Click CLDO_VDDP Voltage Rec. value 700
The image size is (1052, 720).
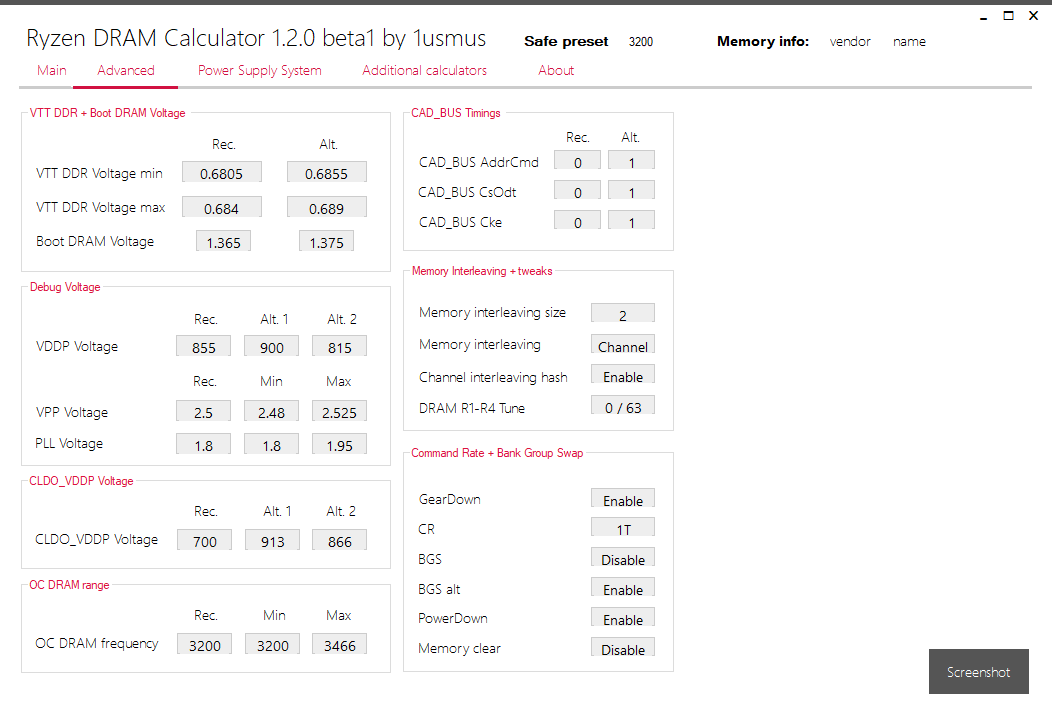205,540
